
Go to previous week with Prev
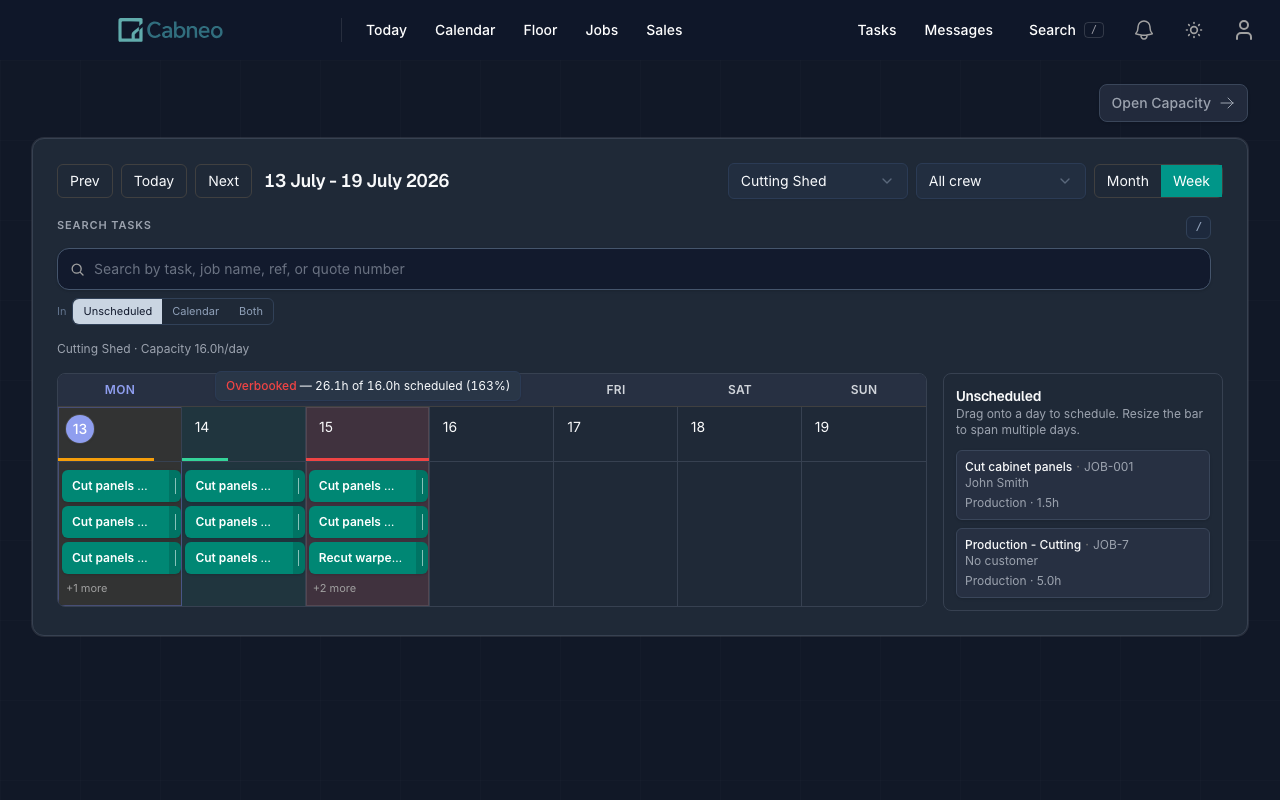pyautogui.click(x=85, y=181)
